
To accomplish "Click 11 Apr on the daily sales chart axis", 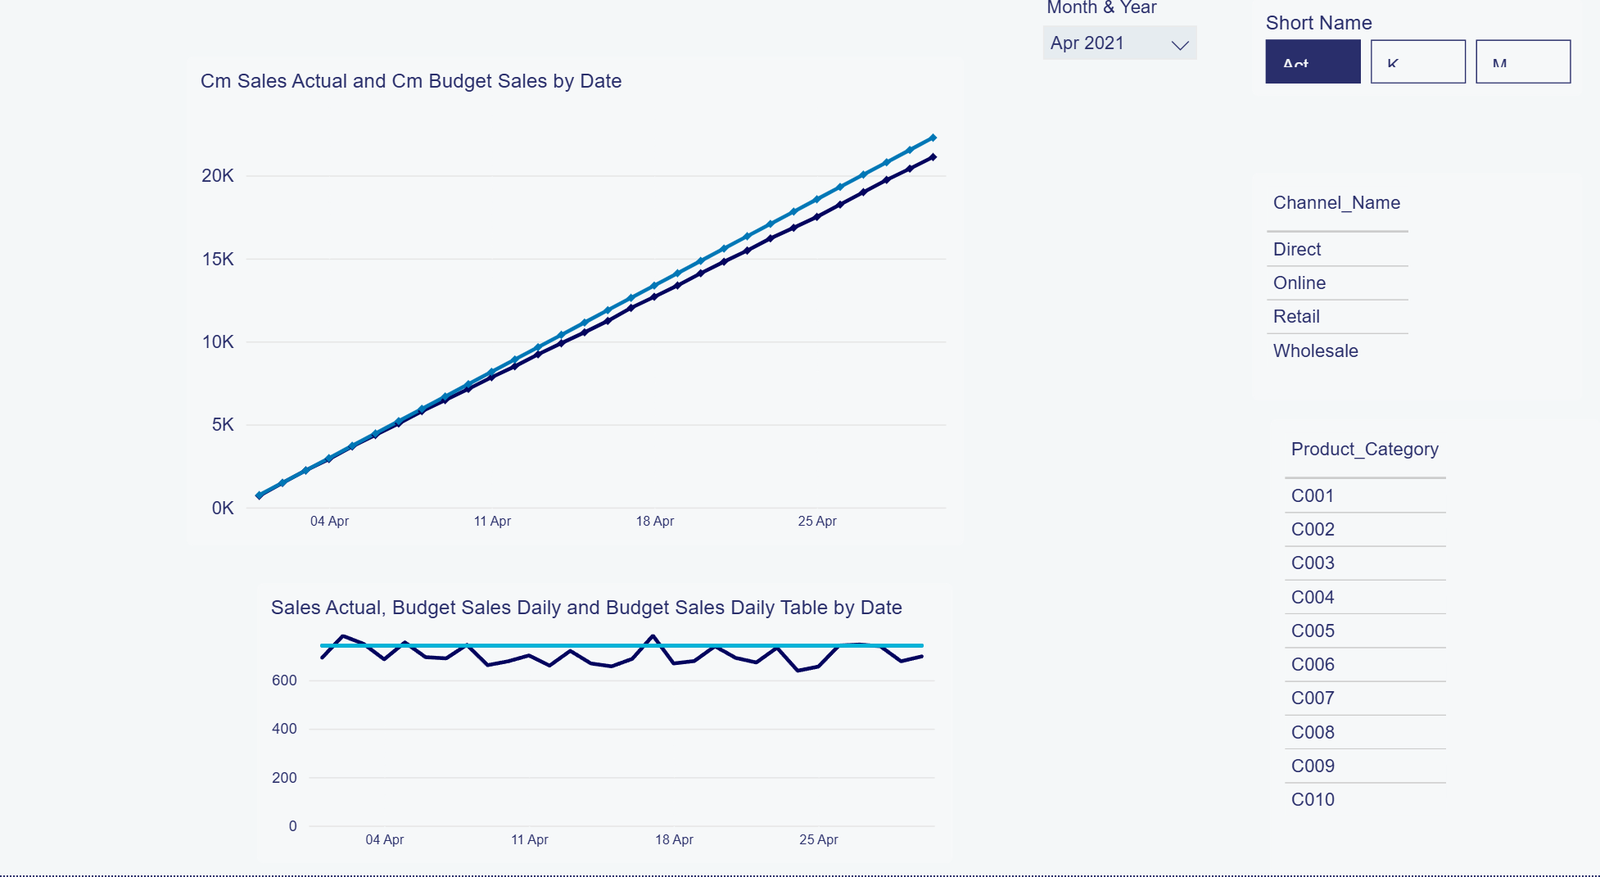I will tap(529, 840).
